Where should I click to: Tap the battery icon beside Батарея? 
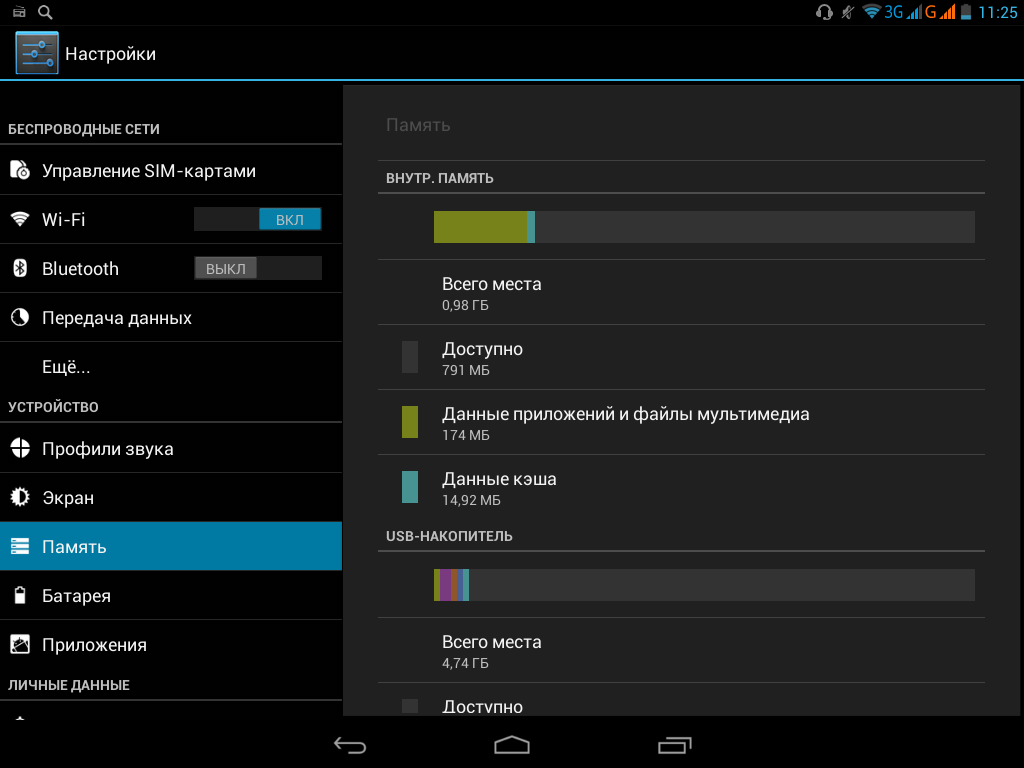pos(20,595)
